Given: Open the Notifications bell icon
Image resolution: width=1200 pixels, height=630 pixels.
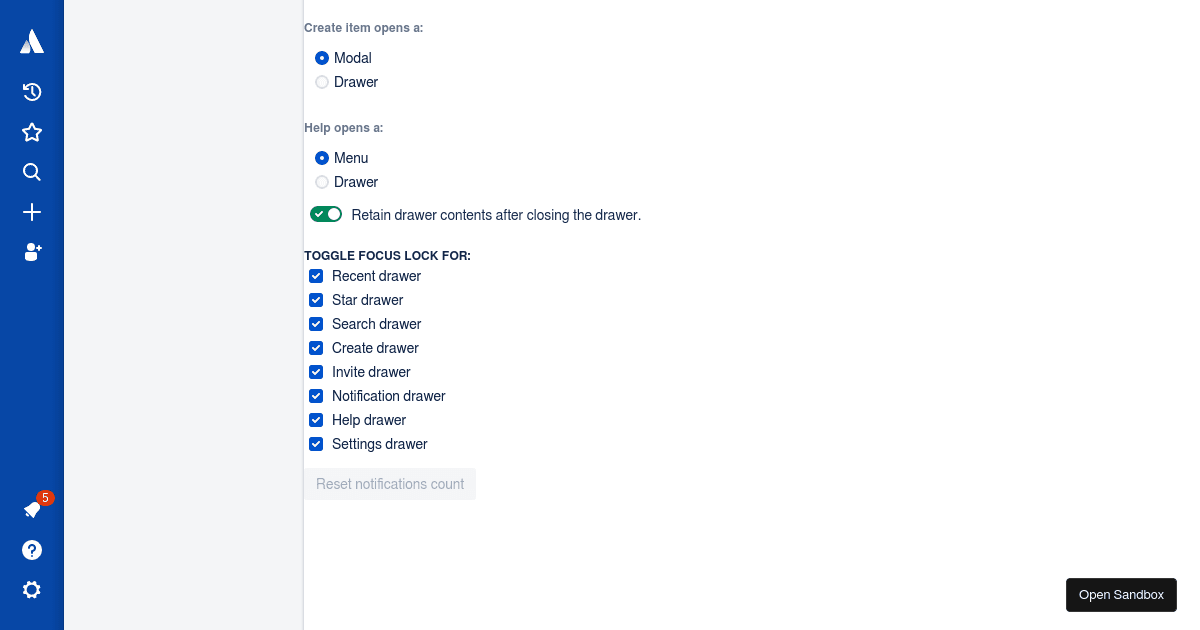Looking at the screenshot, I should (32, 510).
